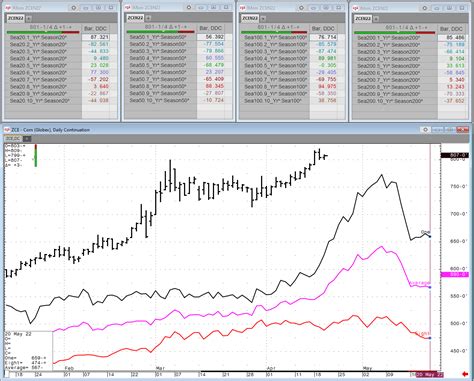Image resolution: width=474 pixels, height=381 pixels.
Task: Select ZCEN22 tab in Sea50 monitor window
Action: tap(135, 18)
